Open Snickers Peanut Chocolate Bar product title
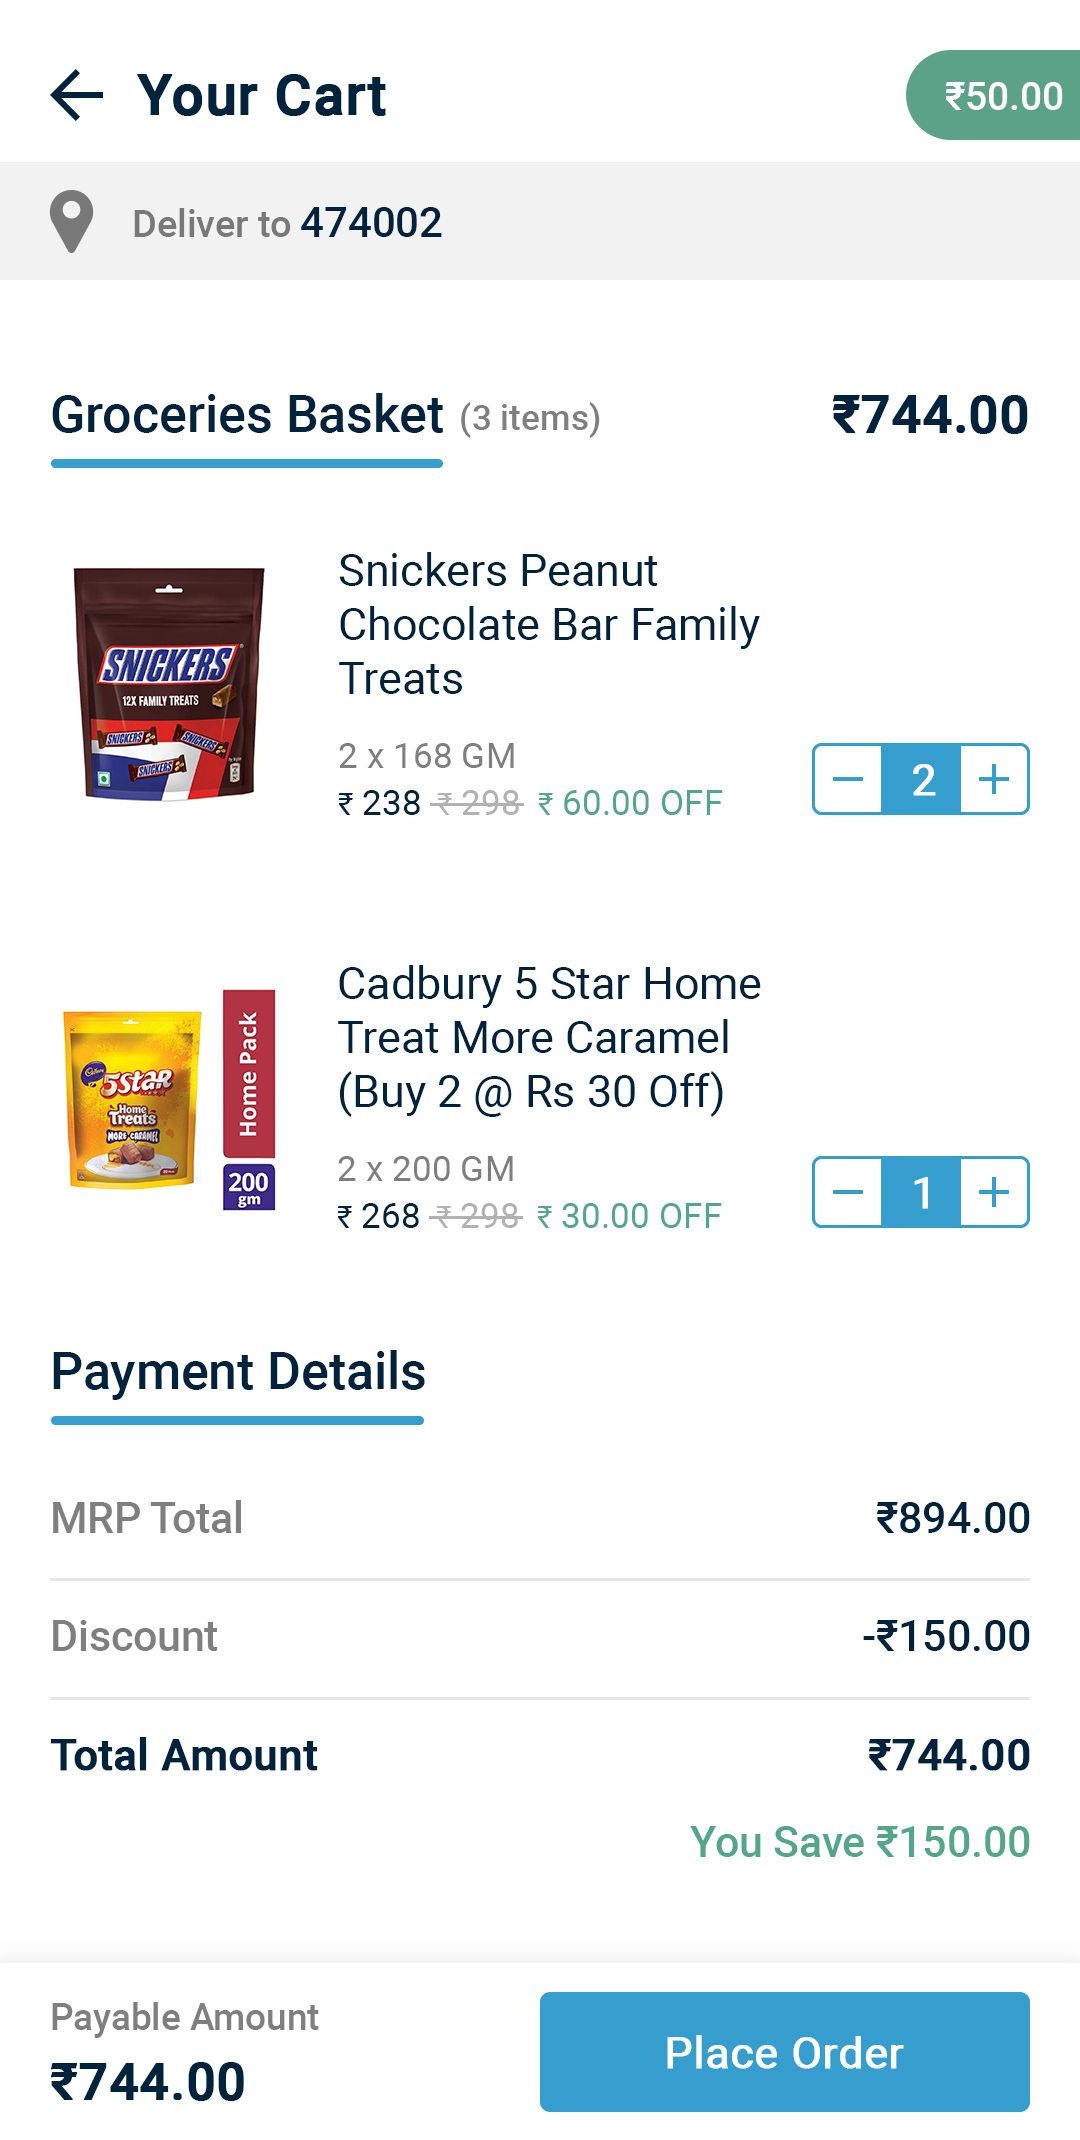Image resolution: width=1080 pixels, height=2140 pixels. (548, 625)
